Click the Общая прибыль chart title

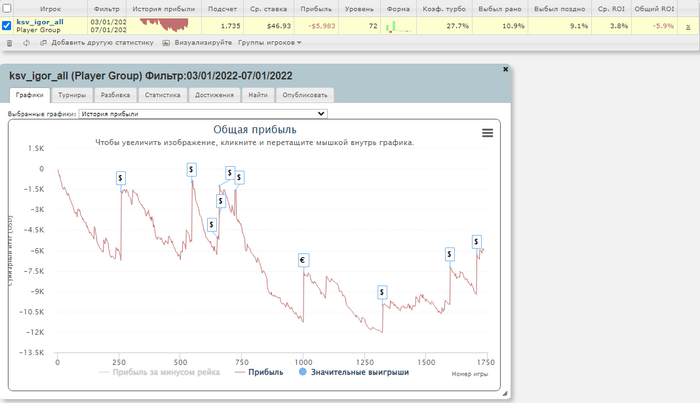tap(255, 129)
